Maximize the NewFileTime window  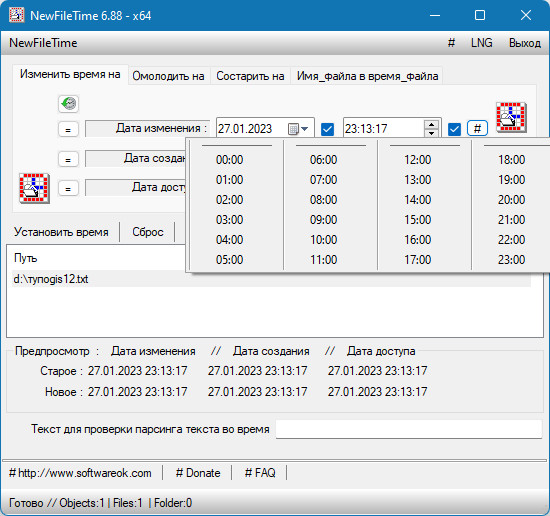480,15
